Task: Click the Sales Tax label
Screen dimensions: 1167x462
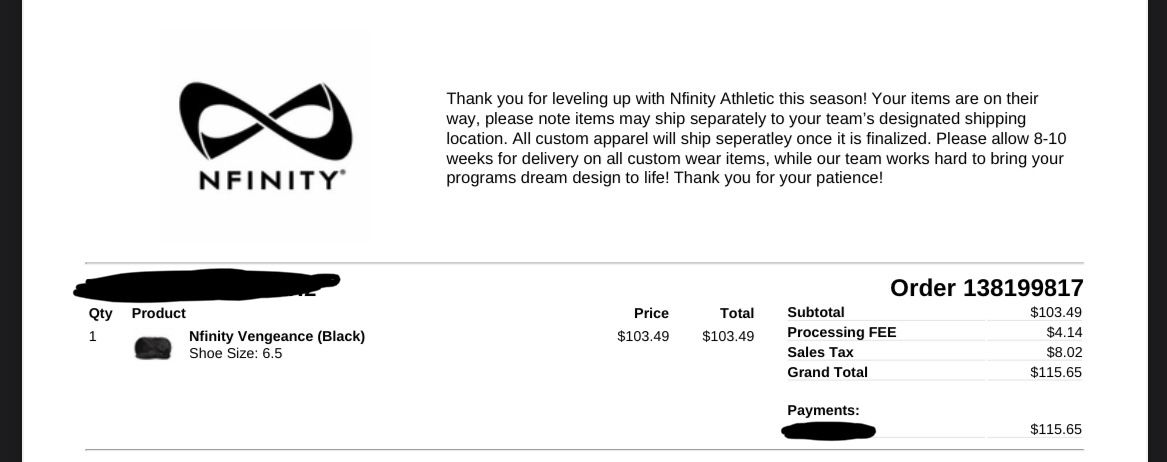Action: point(820,353)
